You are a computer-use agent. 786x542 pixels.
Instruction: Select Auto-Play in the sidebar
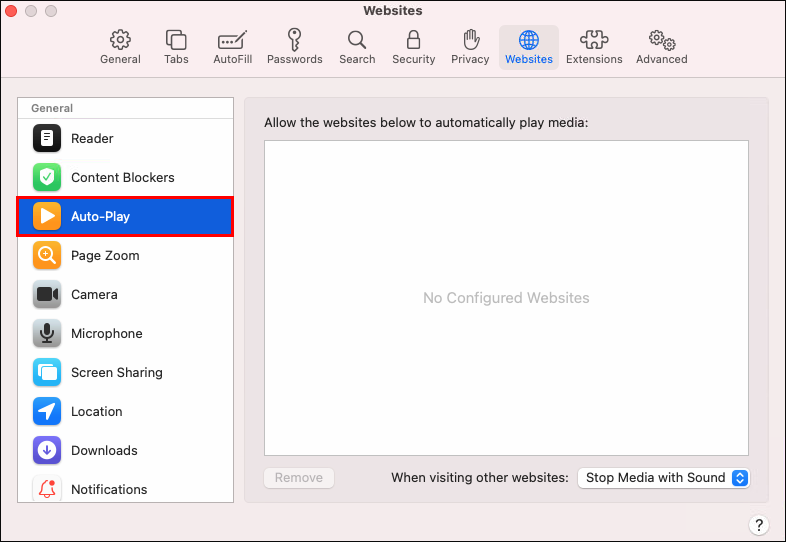click(x=125, y=217)
